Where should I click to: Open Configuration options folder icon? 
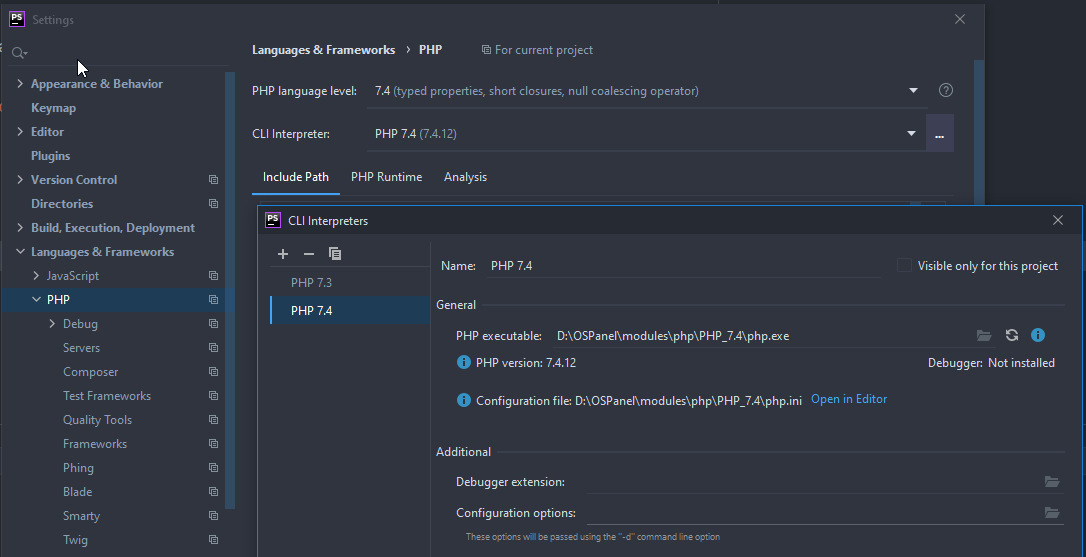click(x=1052, y=513)
